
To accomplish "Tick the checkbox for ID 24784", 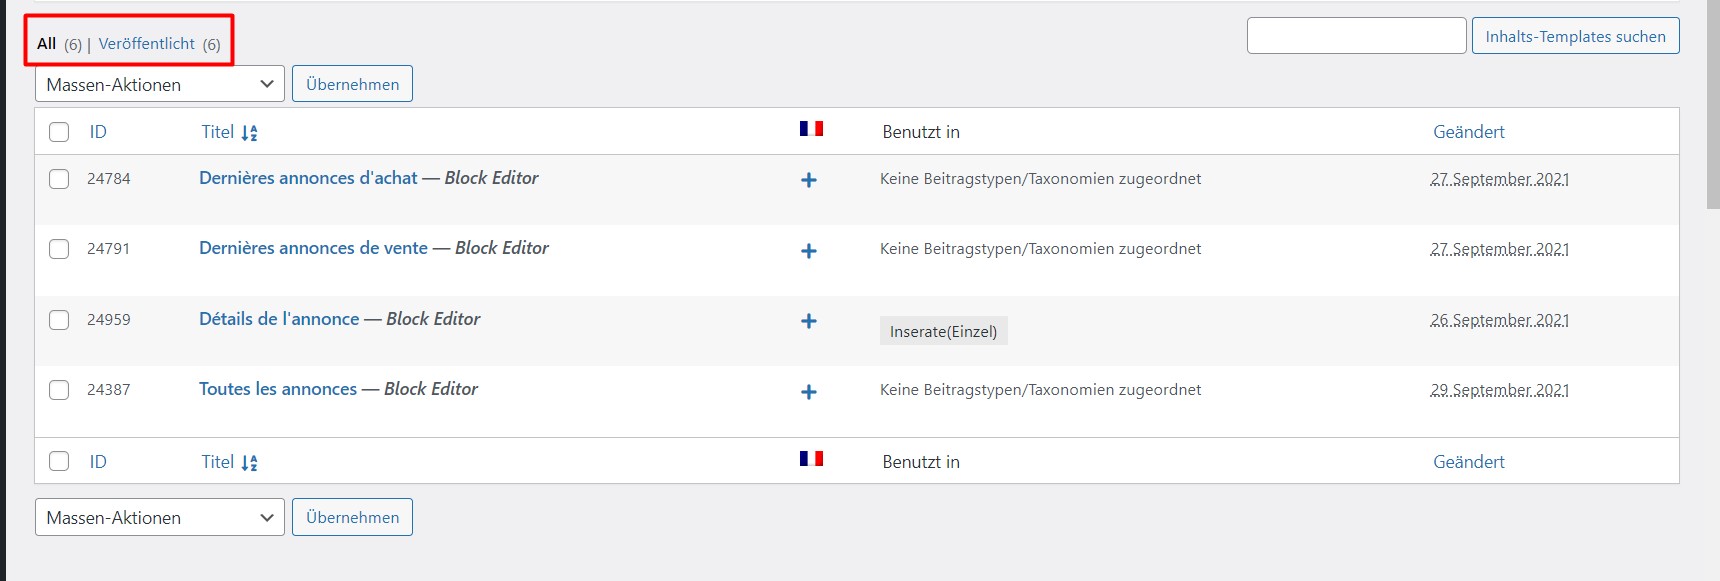I will coord(59,179).
